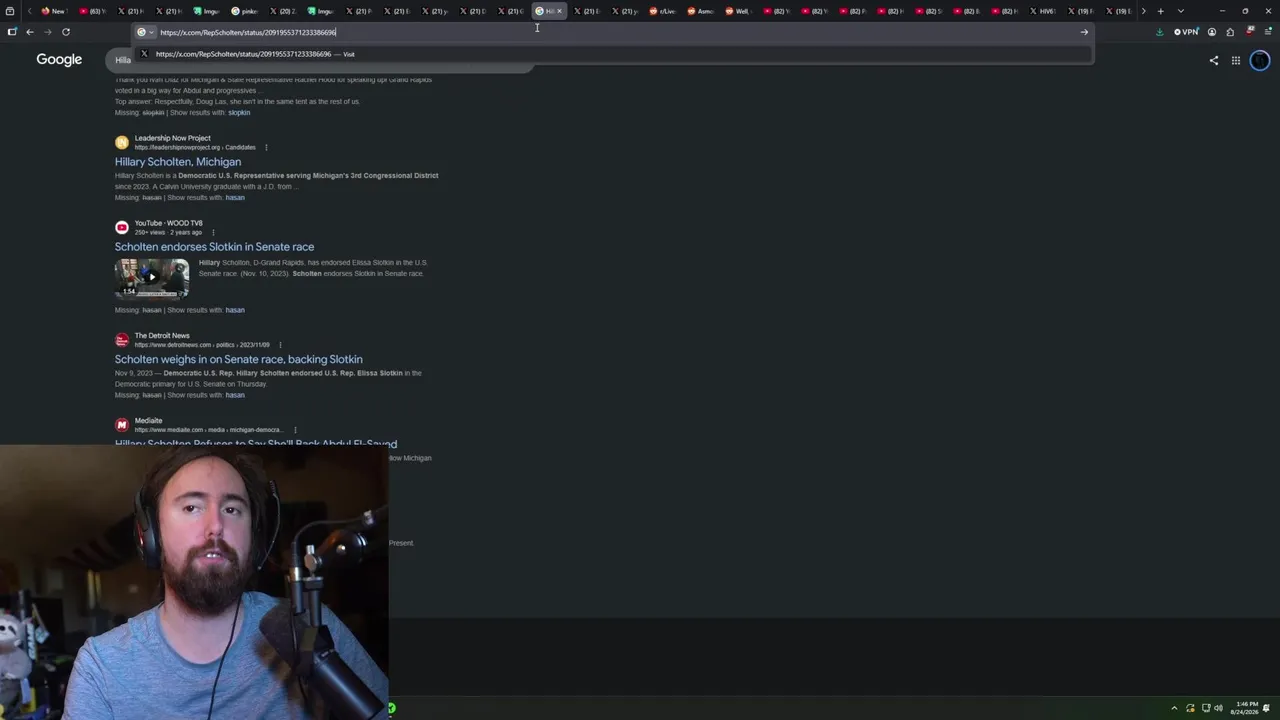1280x720 pixels.
Task: Open 'Hillary Scholten, Michigan' result link
Action: point(178,162)
